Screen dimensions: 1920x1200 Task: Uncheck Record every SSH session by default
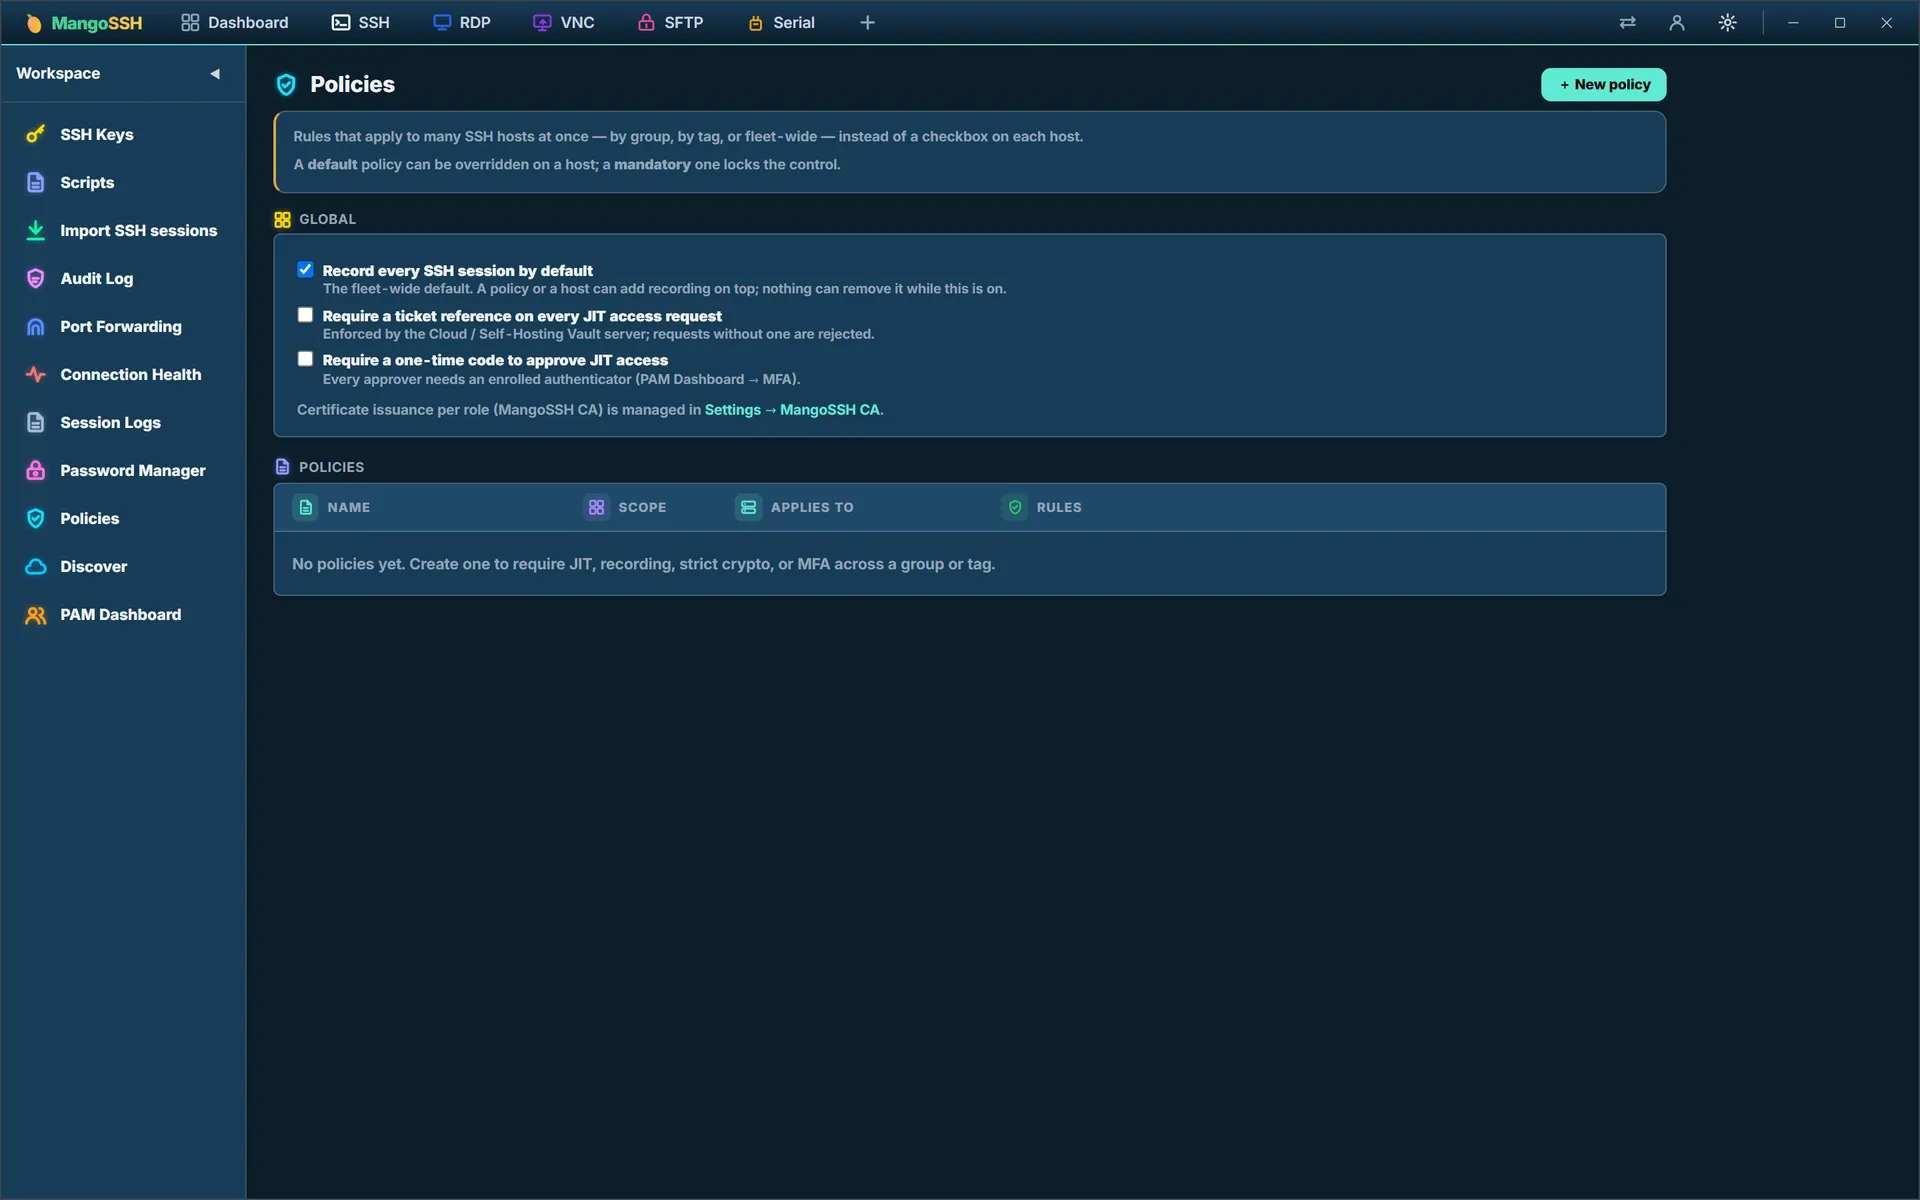tap(305, 269)
